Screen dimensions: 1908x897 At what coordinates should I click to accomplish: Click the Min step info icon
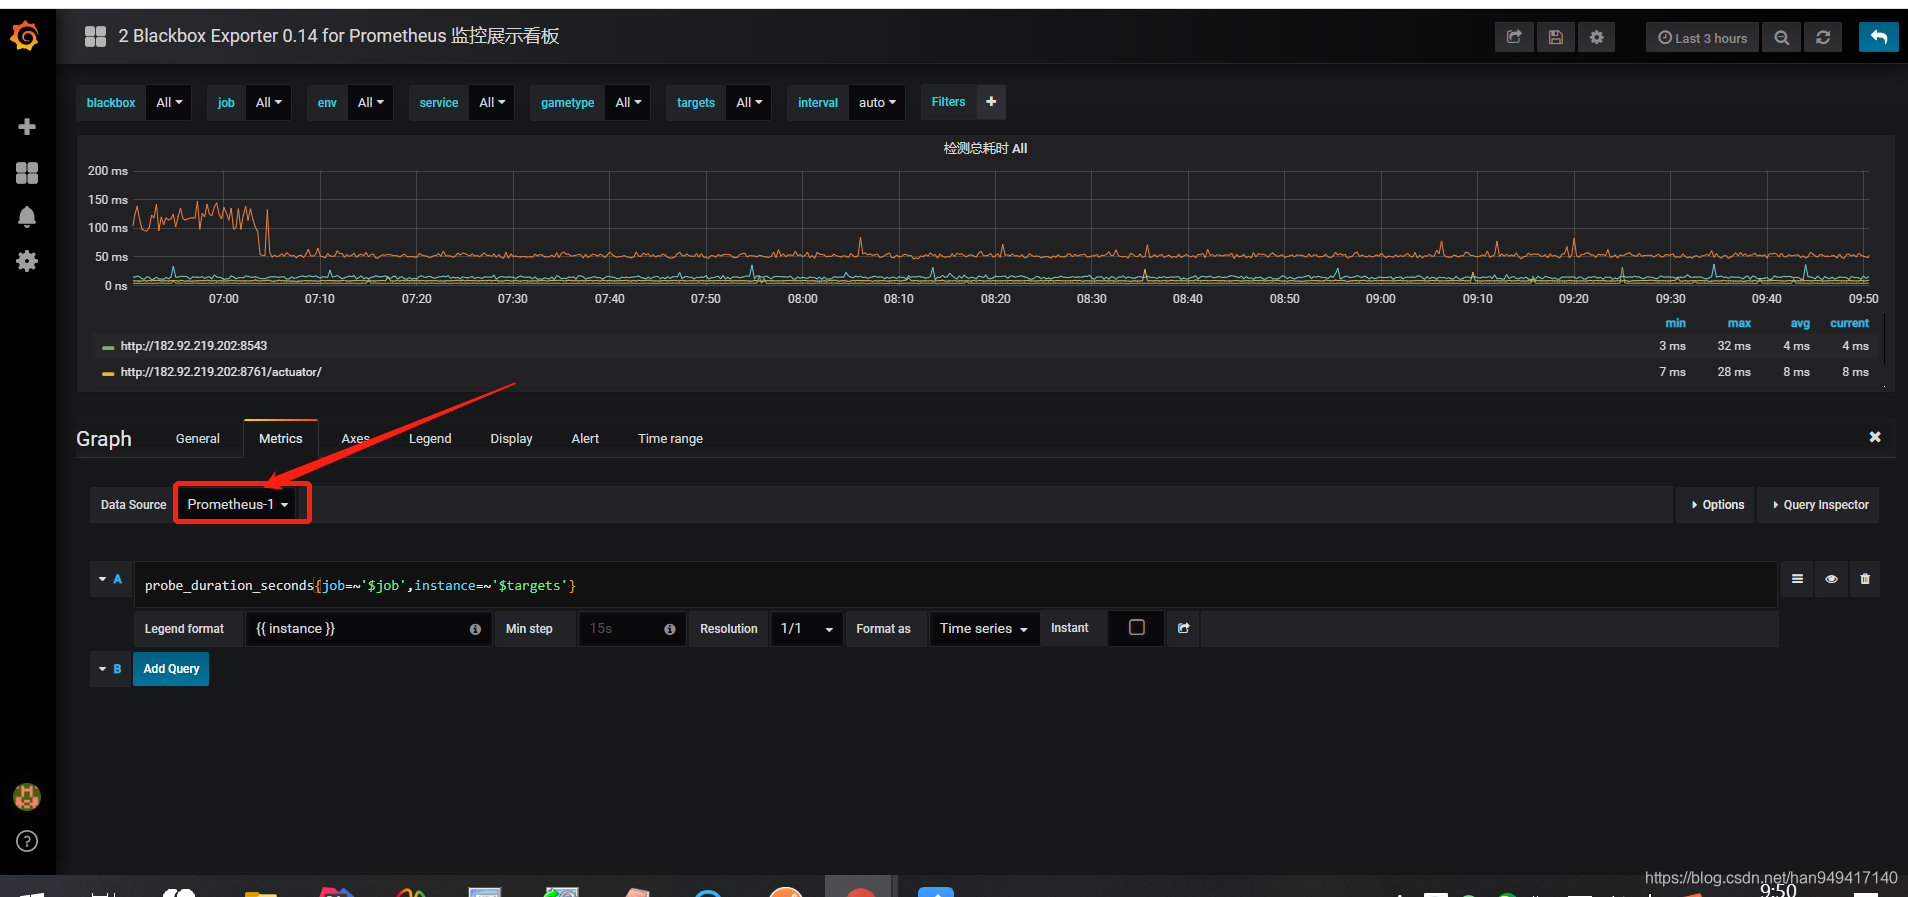tap(669, 629)
